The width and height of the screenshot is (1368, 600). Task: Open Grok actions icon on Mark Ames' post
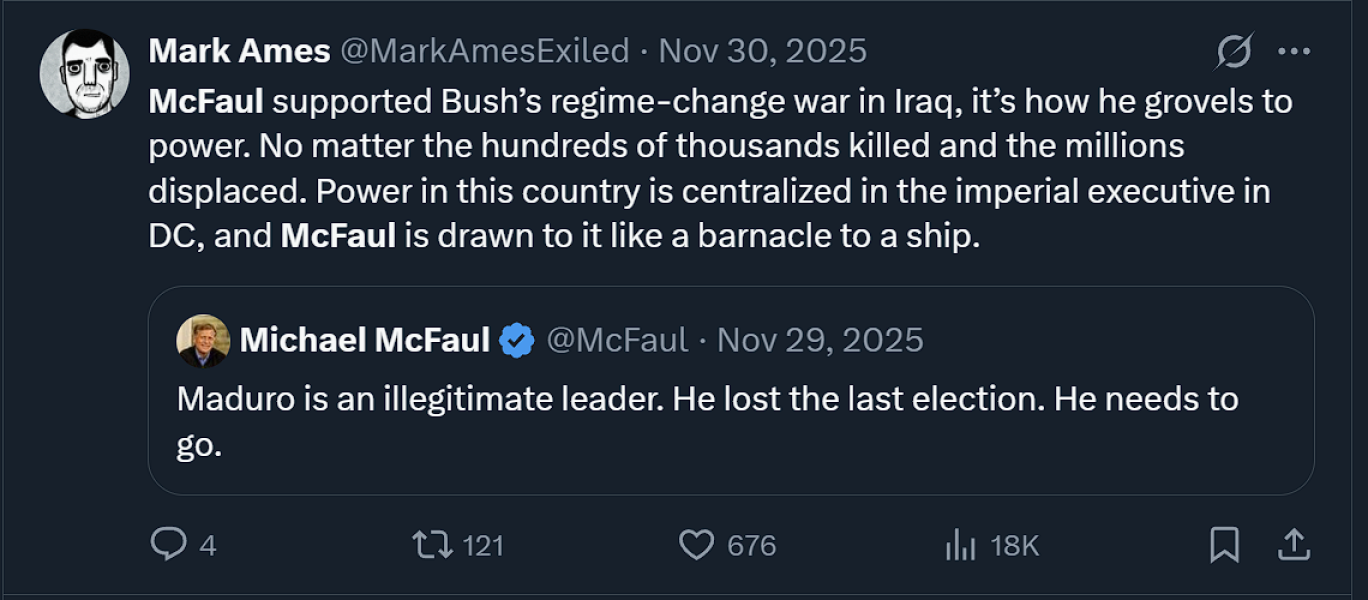[x=1234, y=51]
